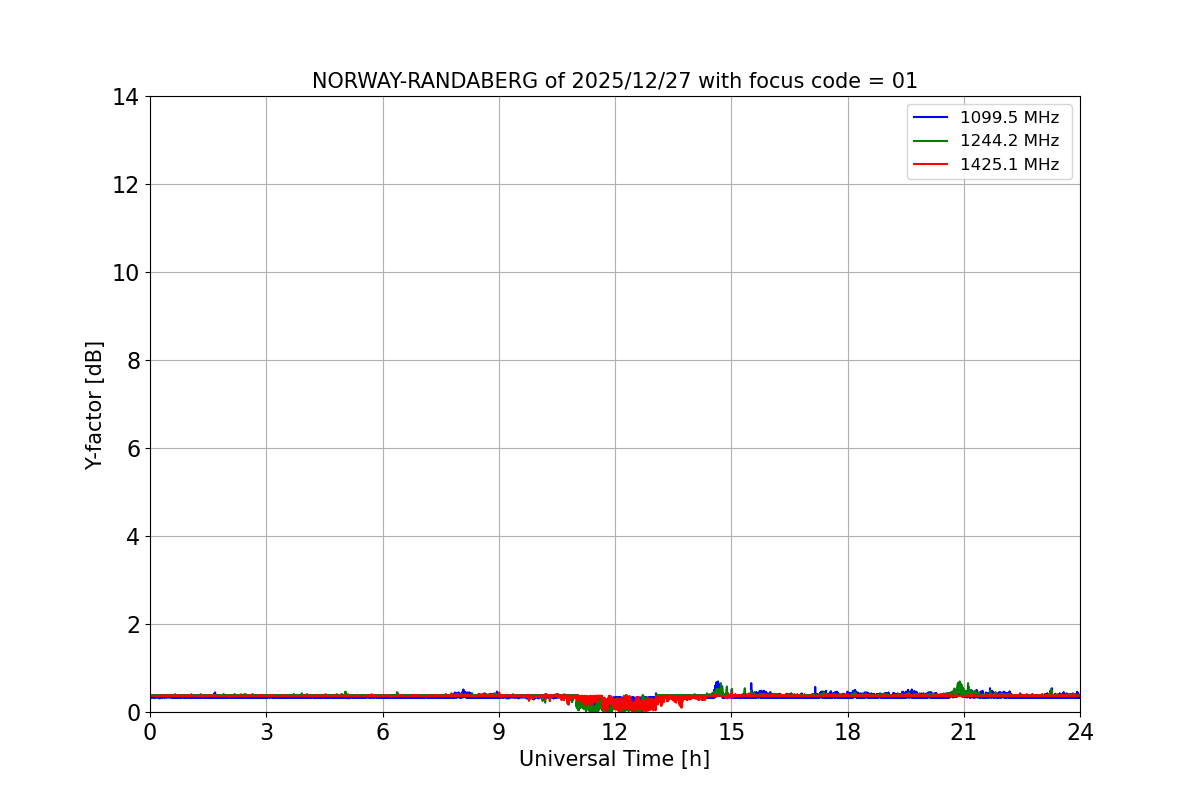Click the Y-factor [dB] axis label
The width and height of the screenshot is (1200, 800).
coord(94,405)
